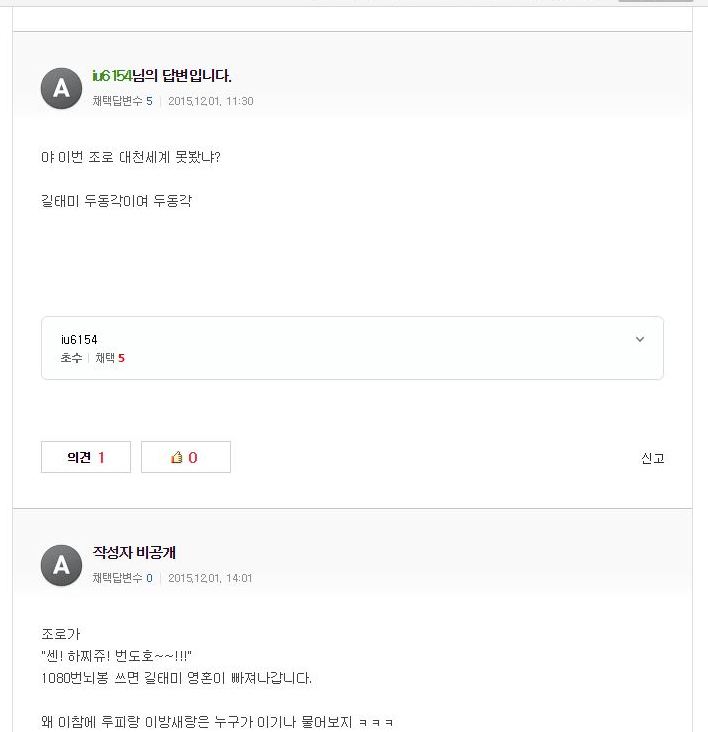The image size is (708, 732).
Task: Click the thumbs-up recommend icon
Action: pyautogui.click(x=176, y=457)
